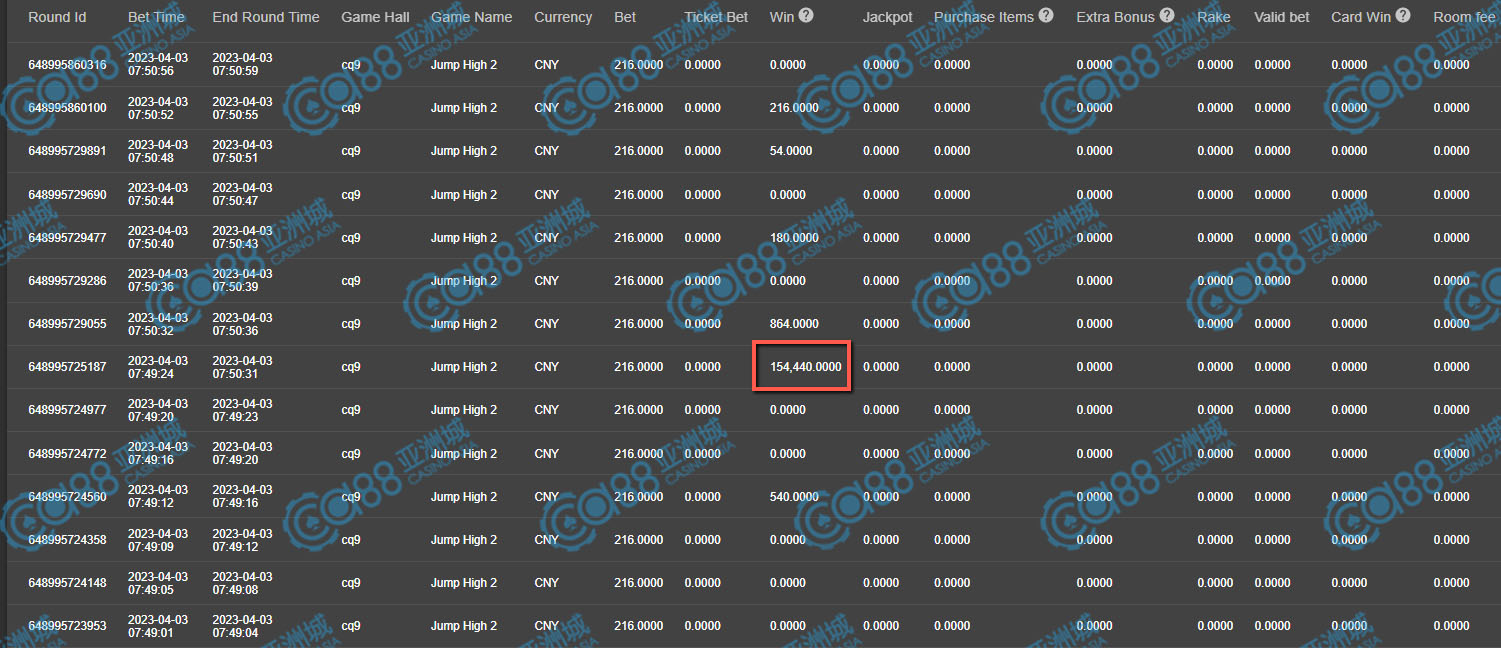Click the Bet Time column header
Screen dimensions: 1501x648
pos(156,17)
